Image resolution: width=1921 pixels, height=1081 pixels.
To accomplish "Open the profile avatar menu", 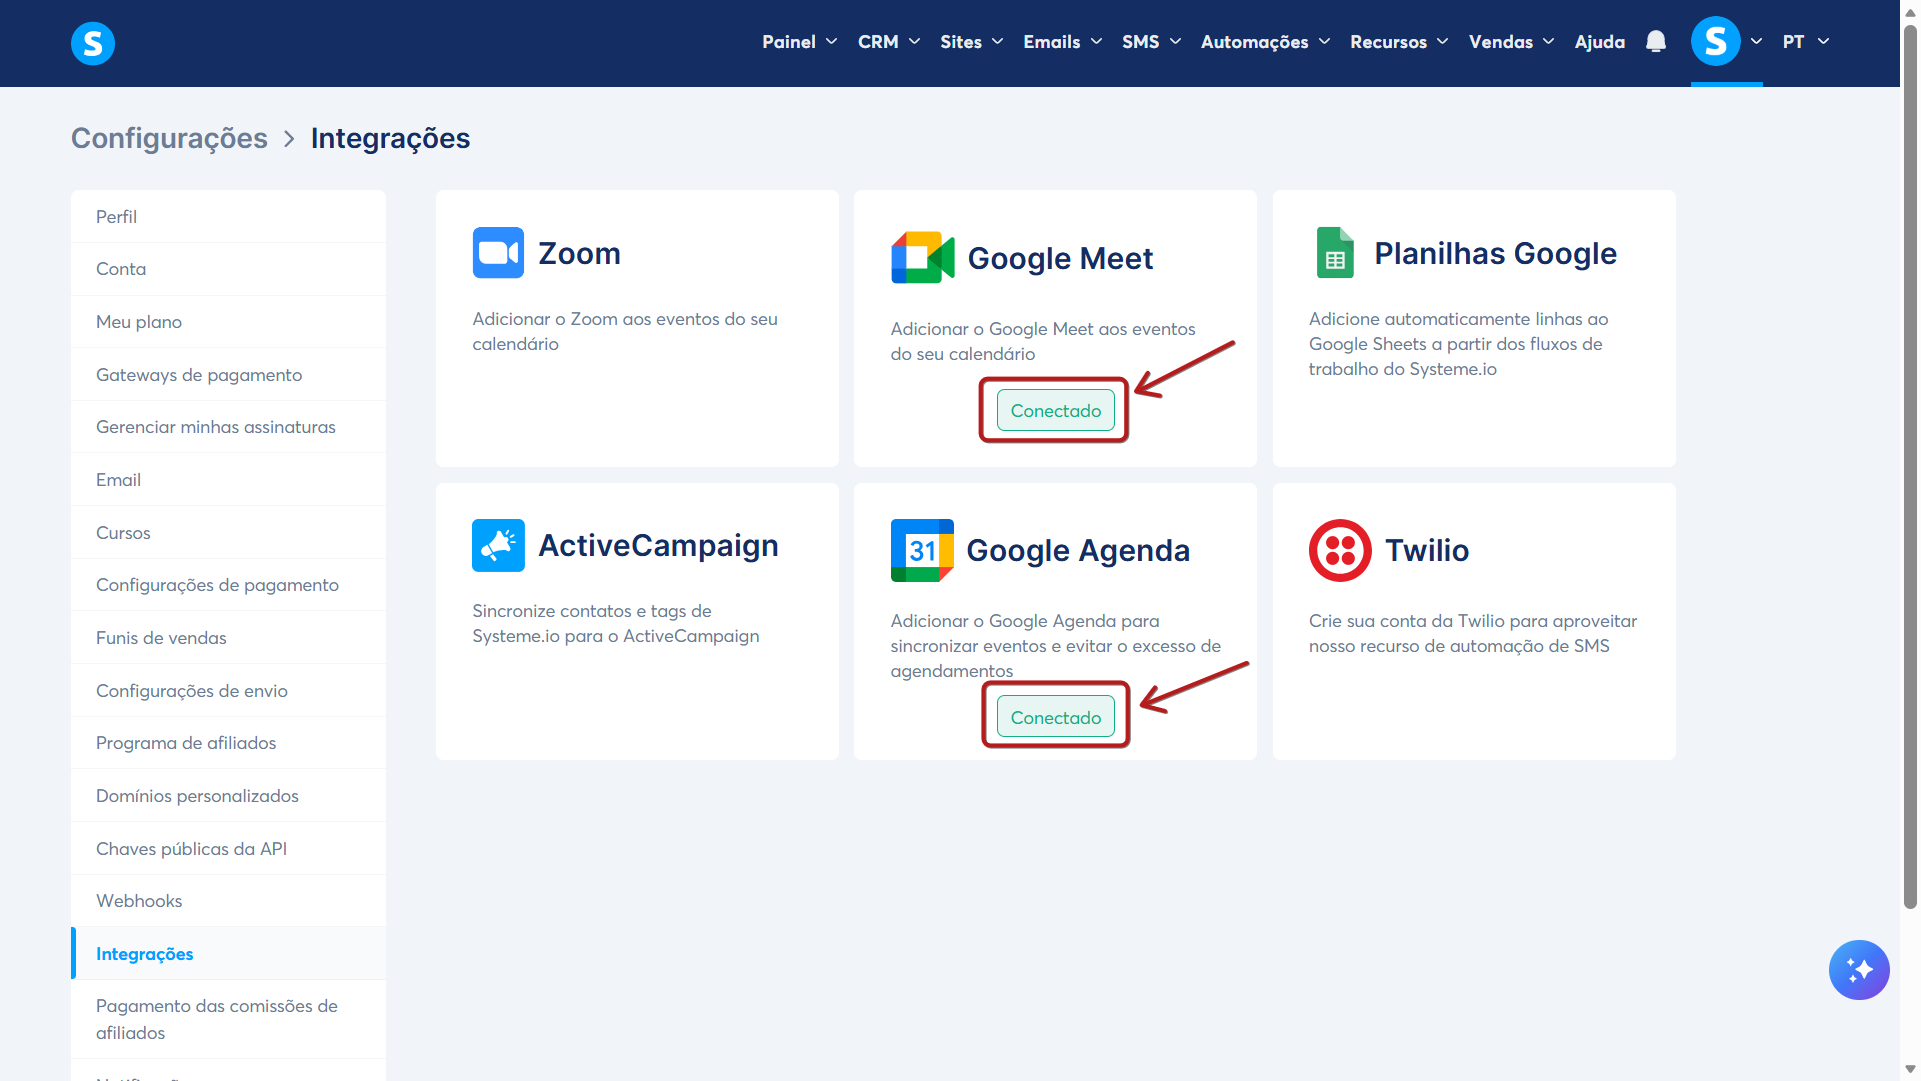I will tap(1716, 42).
